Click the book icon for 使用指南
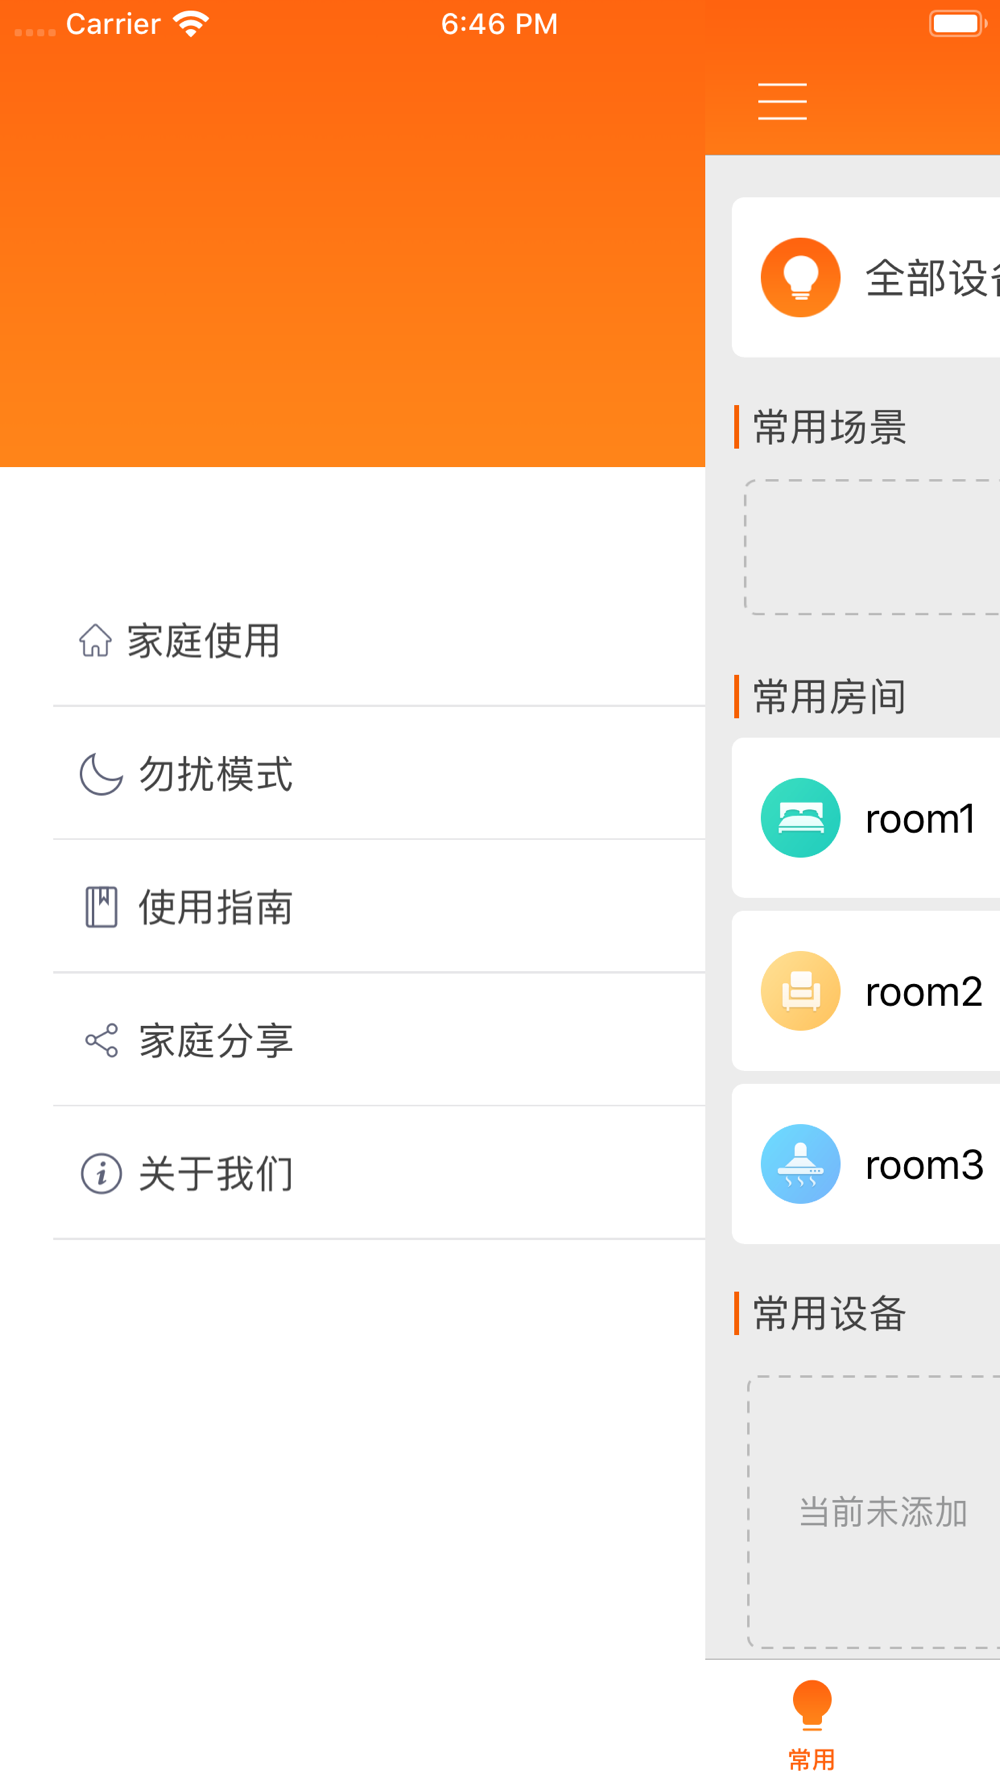Screen dimensions: 1000x1778 tap(101, 907)
